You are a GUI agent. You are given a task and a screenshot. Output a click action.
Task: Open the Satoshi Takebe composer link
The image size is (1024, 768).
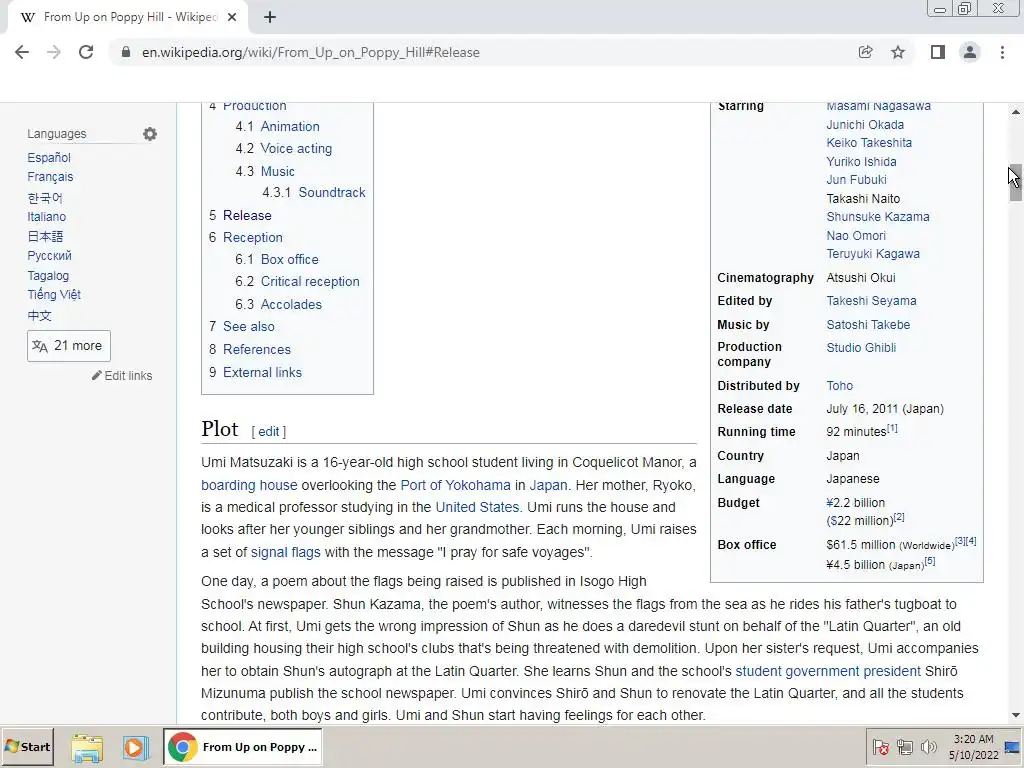click(868, 325)
